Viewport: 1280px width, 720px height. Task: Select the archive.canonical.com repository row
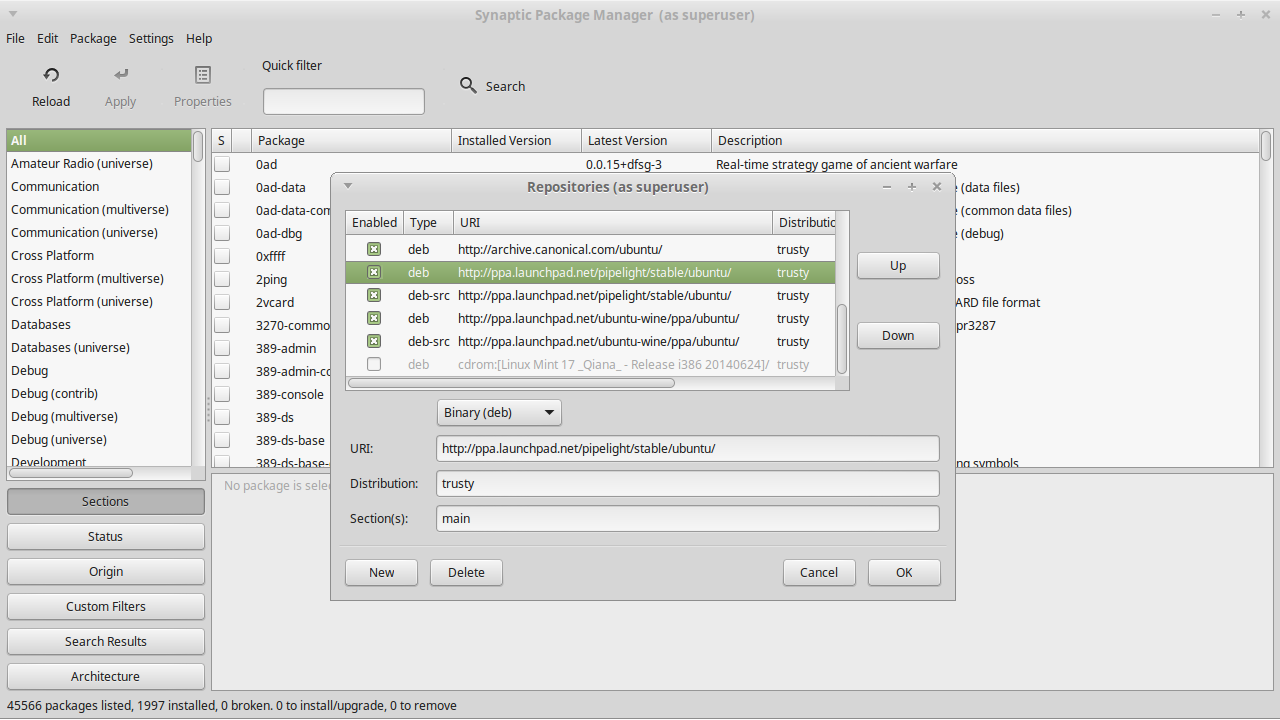coord(591,249)
